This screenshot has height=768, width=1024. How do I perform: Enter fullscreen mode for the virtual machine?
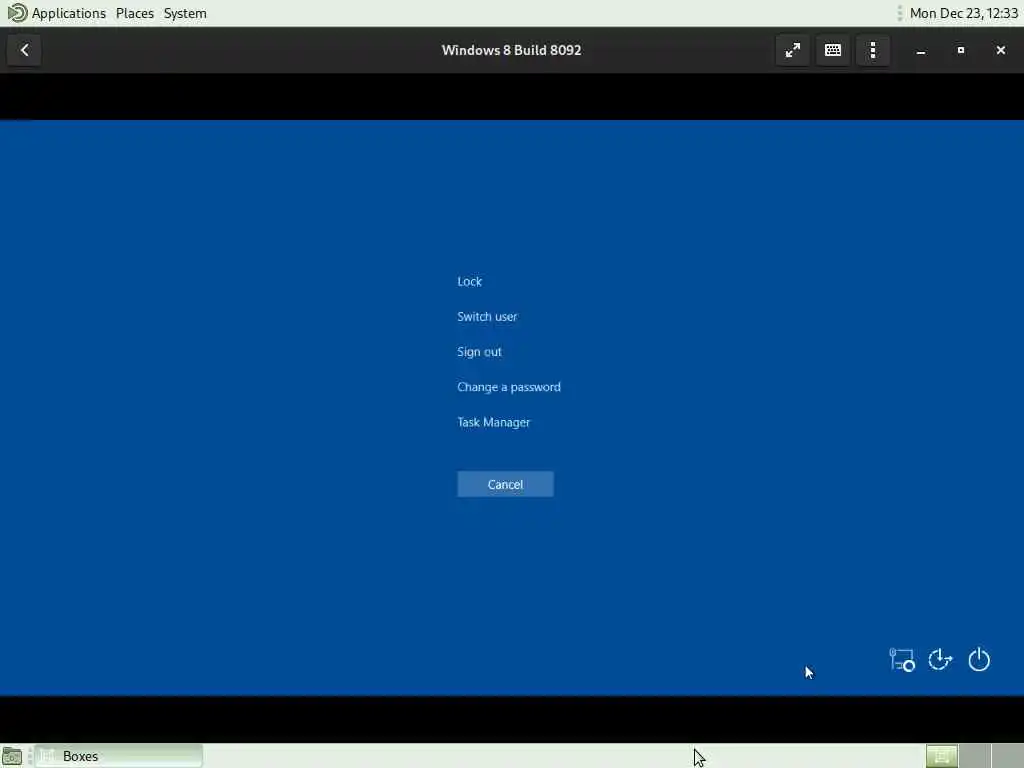click(x=793, y=50)
